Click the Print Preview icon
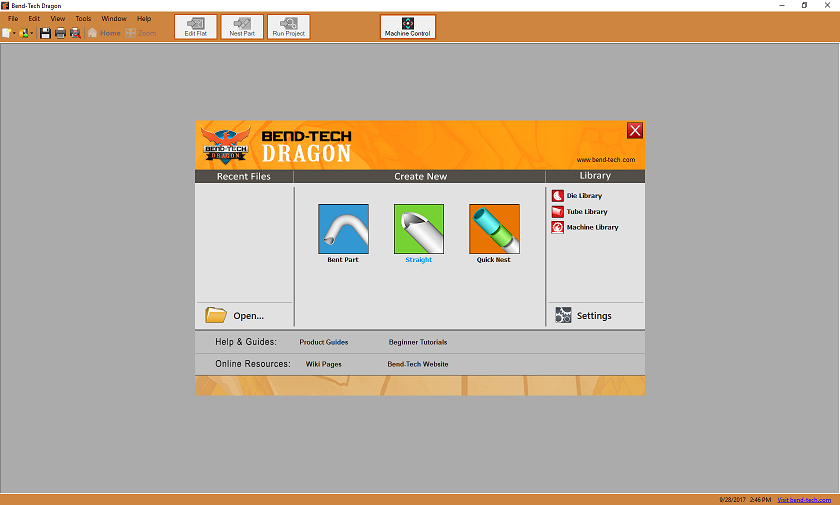 pos(76,33)
